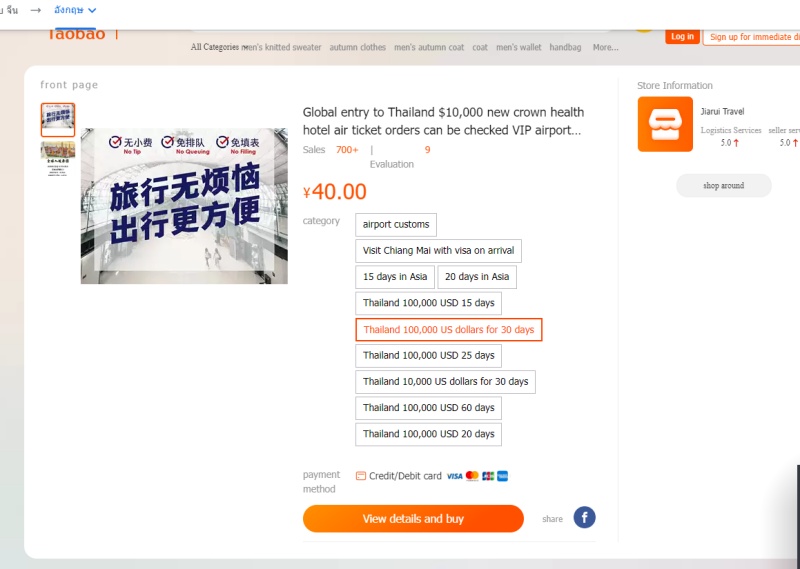Viewport: 800px width, 569px height.
Task: Click the View details and buy button
Action: [x=413, y=518]
